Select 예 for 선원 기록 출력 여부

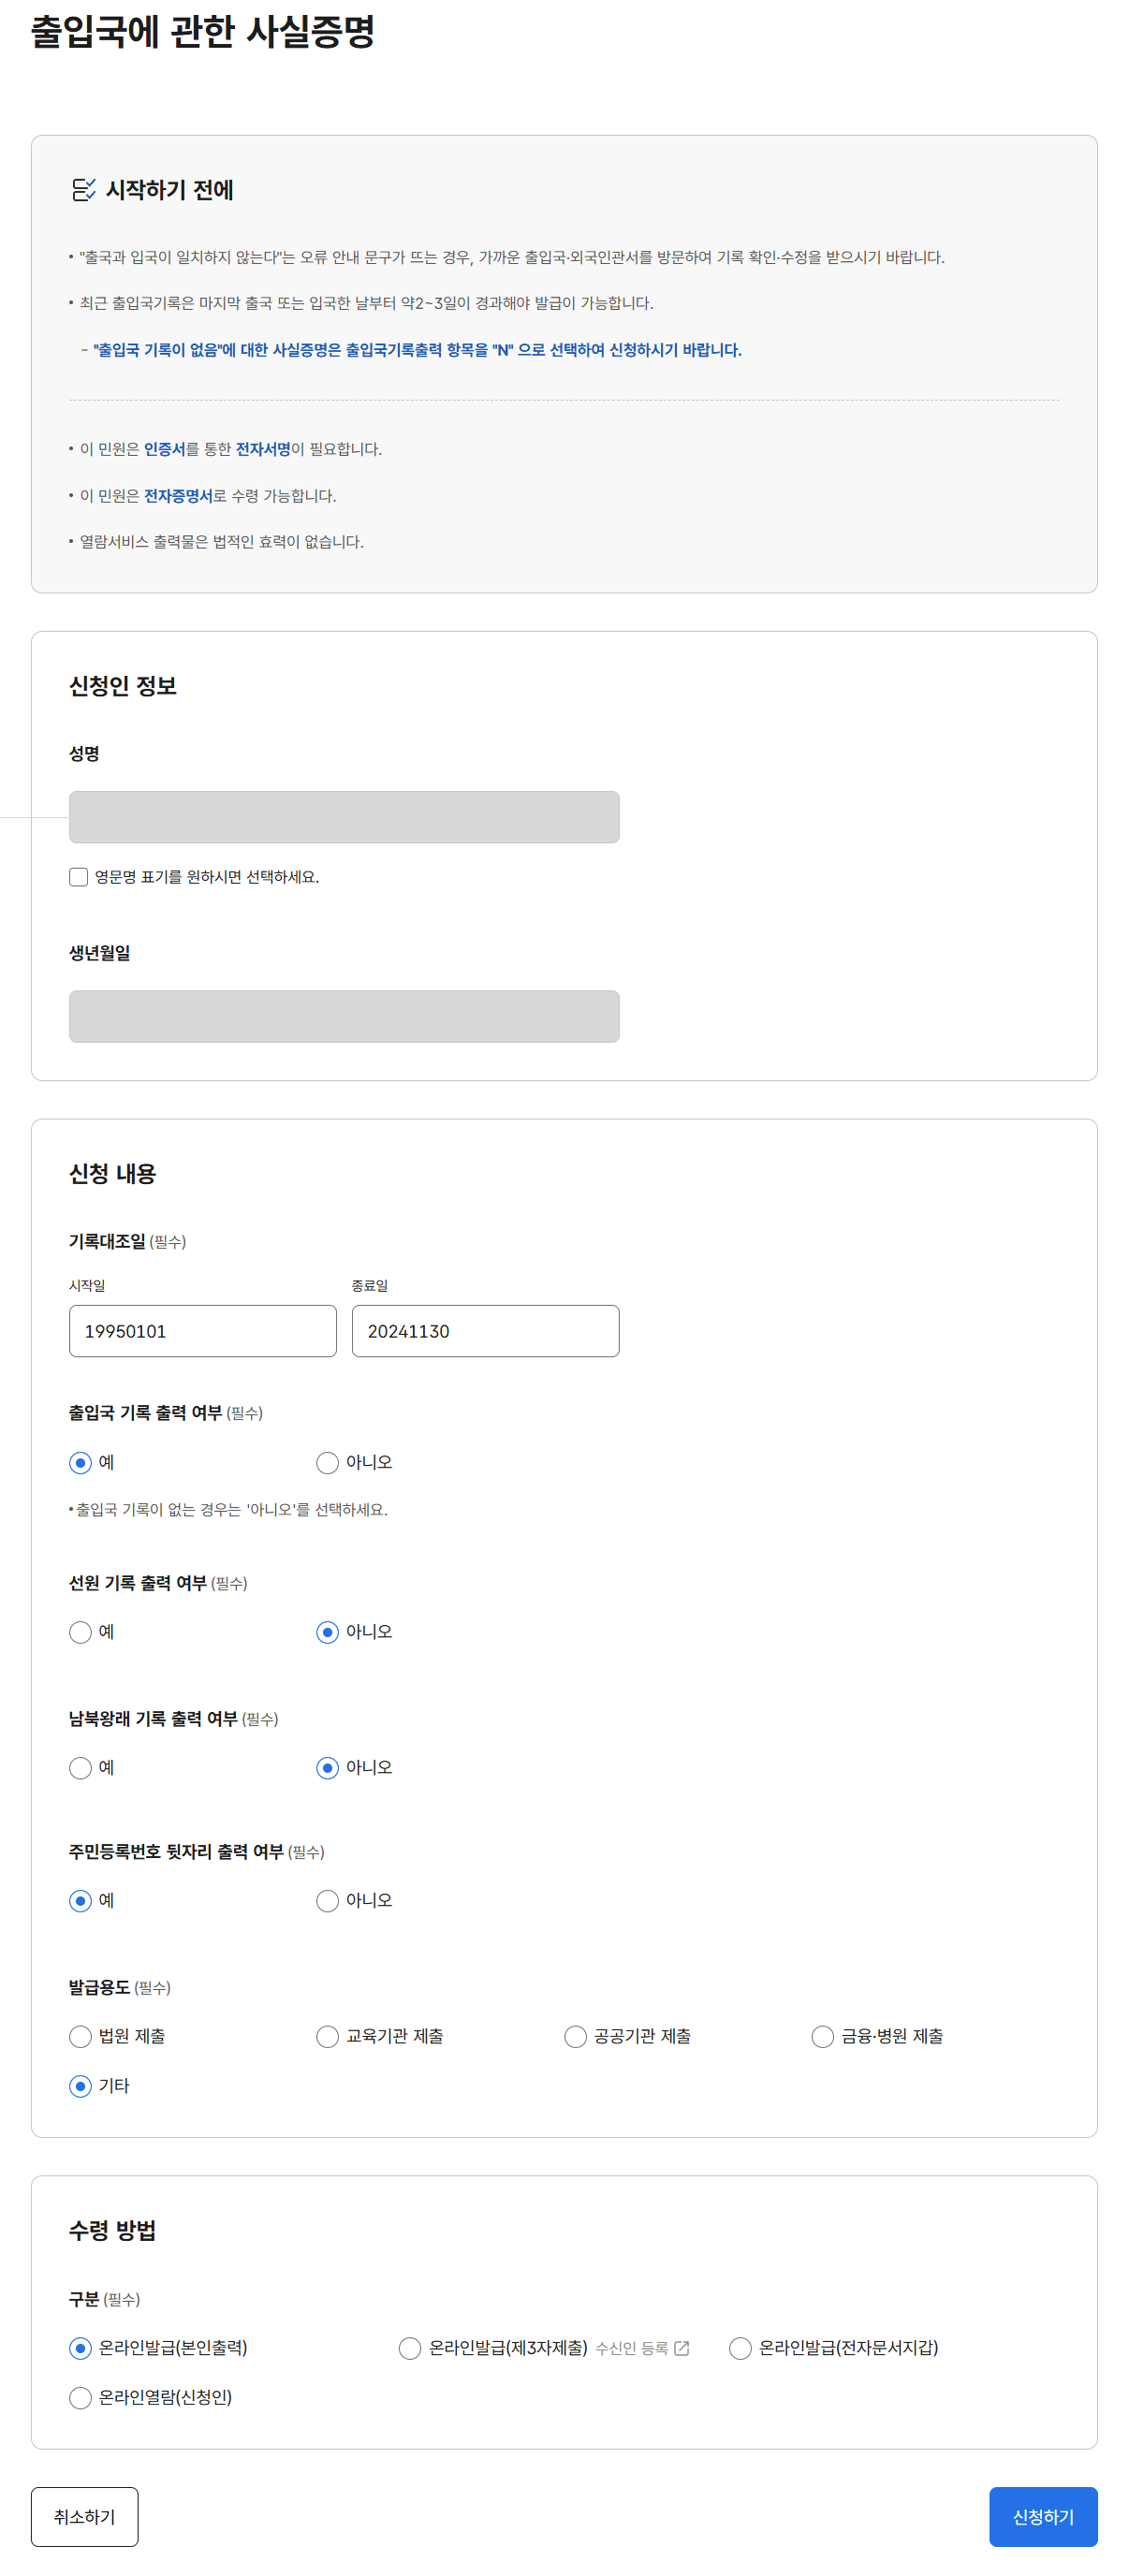80,1632
